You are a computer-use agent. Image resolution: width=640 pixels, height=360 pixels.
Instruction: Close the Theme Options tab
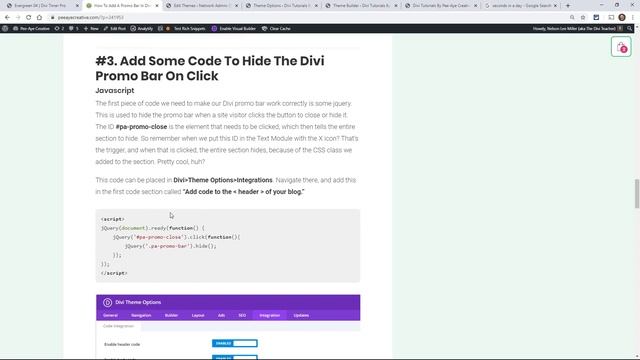pyautogui.click(x=316, y=6)
